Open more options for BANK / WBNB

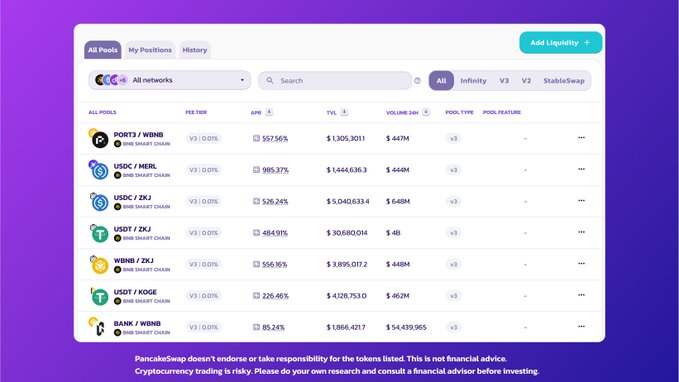click(581, 327)
